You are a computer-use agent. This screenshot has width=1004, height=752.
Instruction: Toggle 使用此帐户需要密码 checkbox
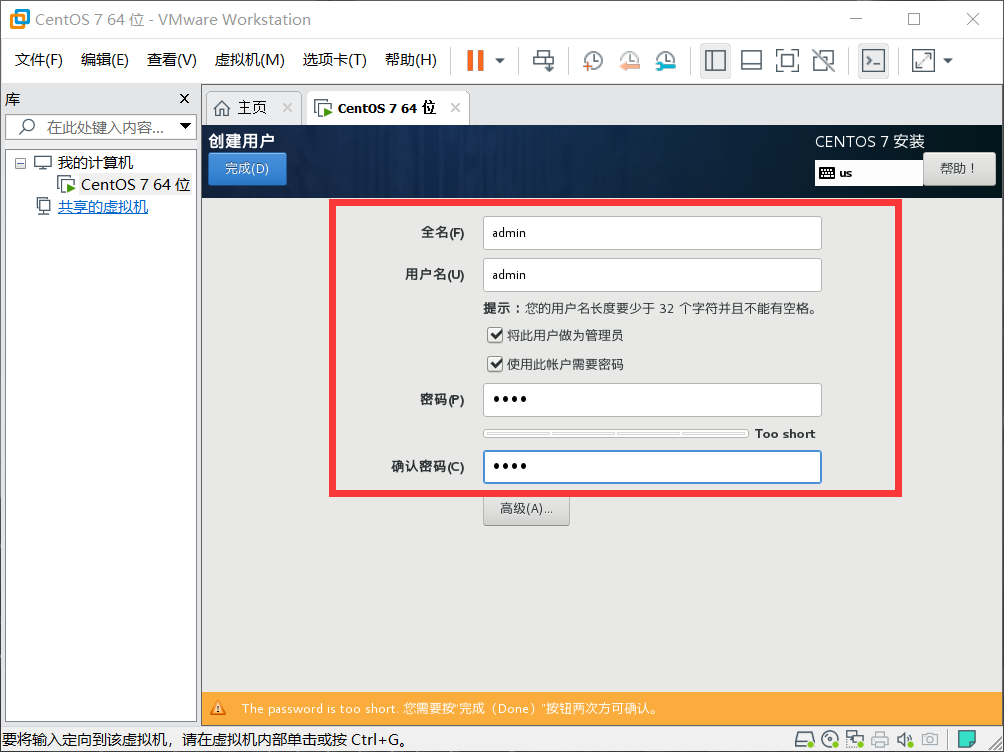pyautogui.click(x=494, y=364)
